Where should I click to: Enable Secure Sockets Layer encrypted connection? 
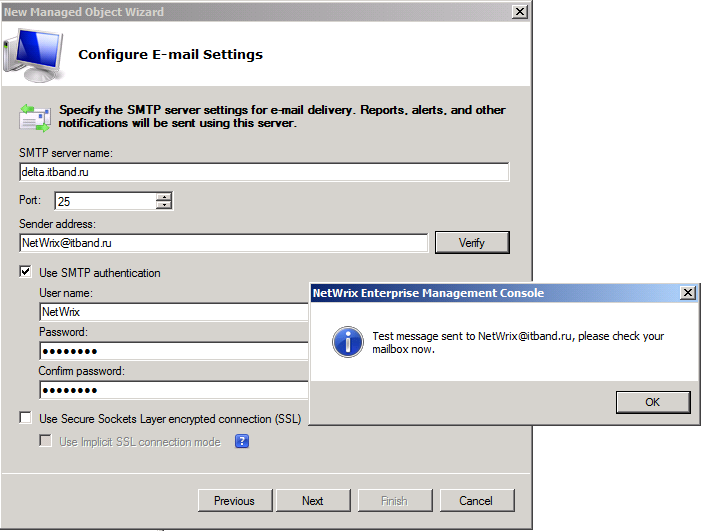(x=26, y=418)
